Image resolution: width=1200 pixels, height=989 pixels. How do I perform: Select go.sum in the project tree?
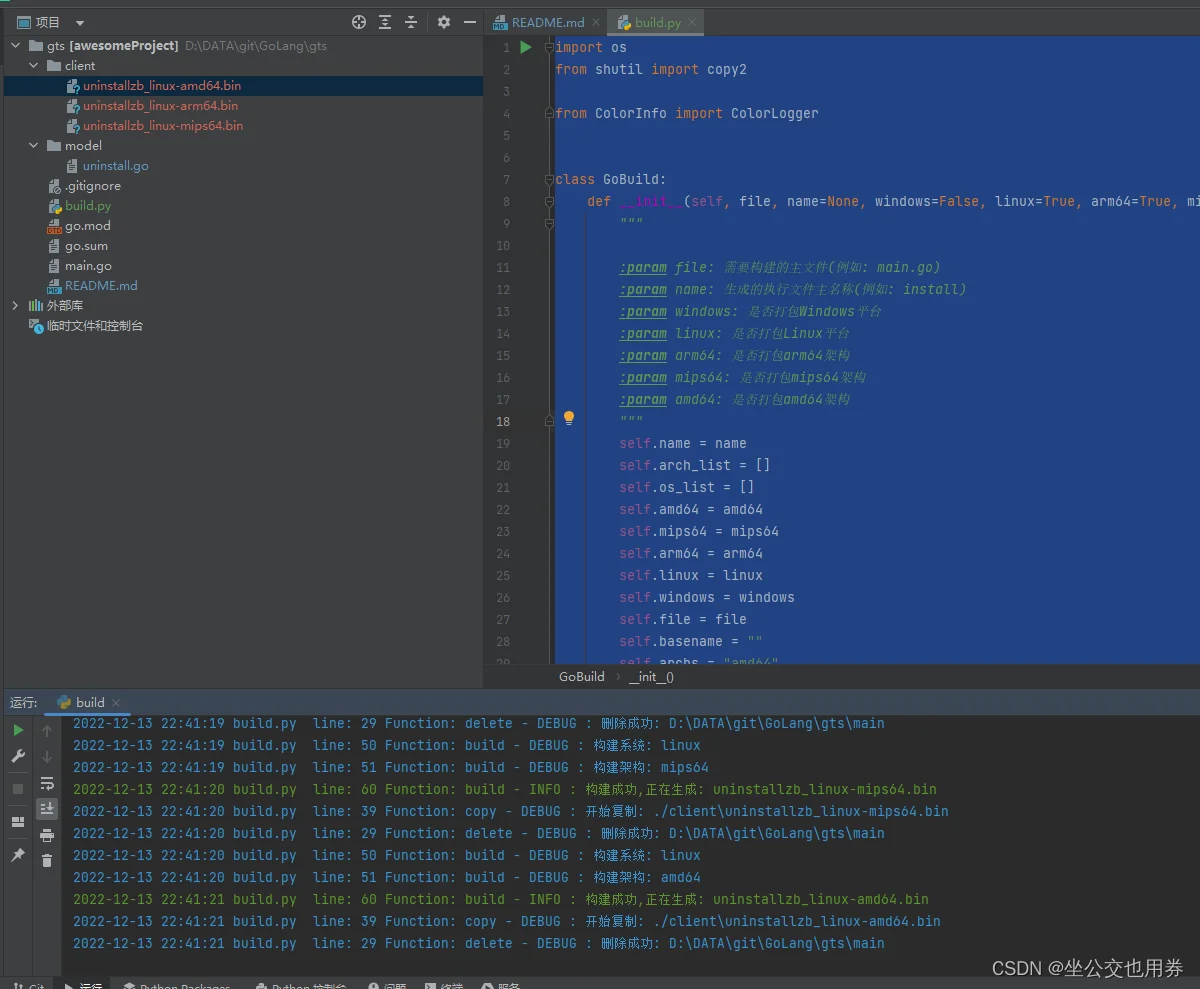tap(86, 246)
